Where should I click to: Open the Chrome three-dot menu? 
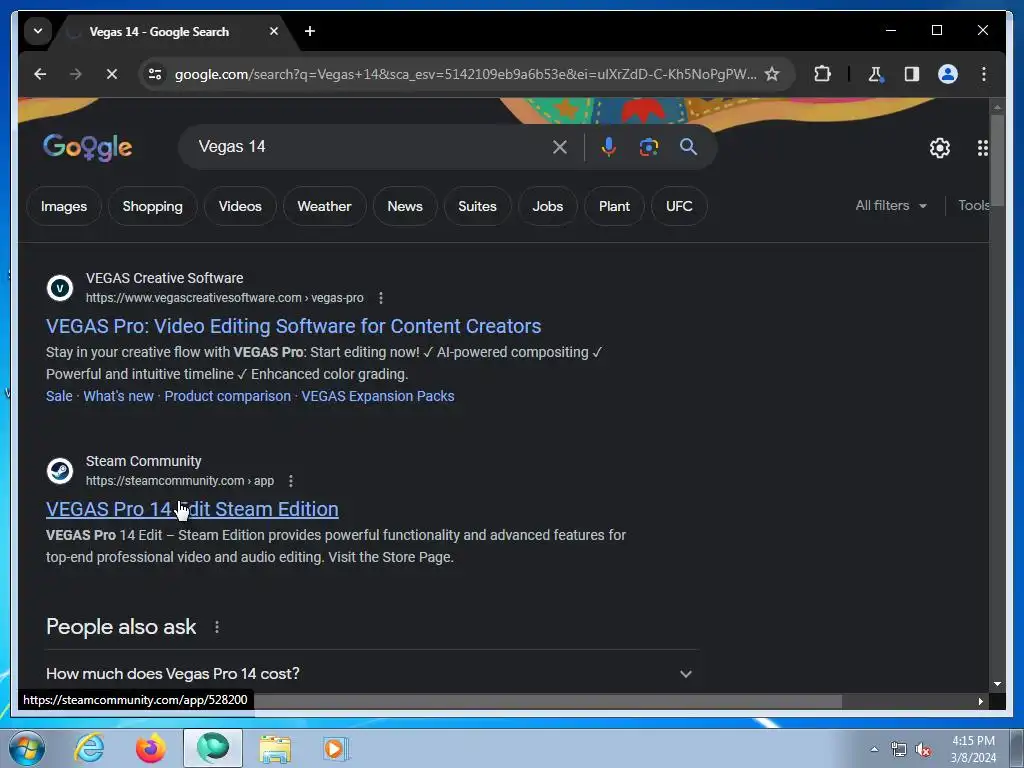click(984, 74)
